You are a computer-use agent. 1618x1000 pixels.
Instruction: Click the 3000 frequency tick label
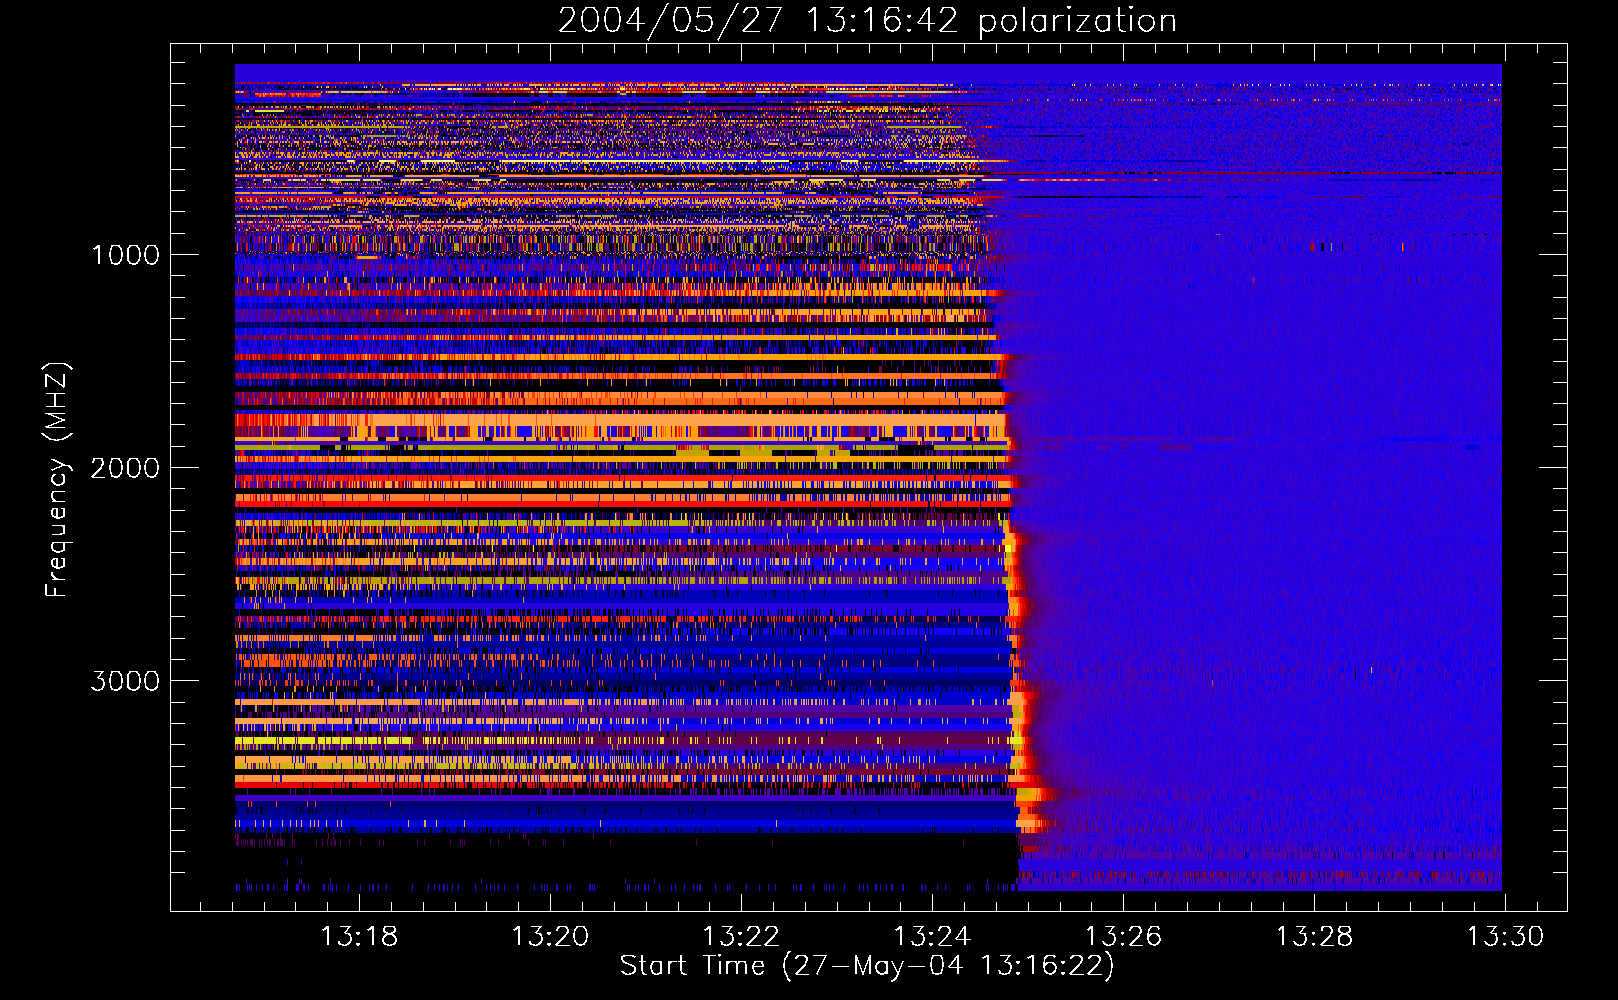click(x=126, y=681)
